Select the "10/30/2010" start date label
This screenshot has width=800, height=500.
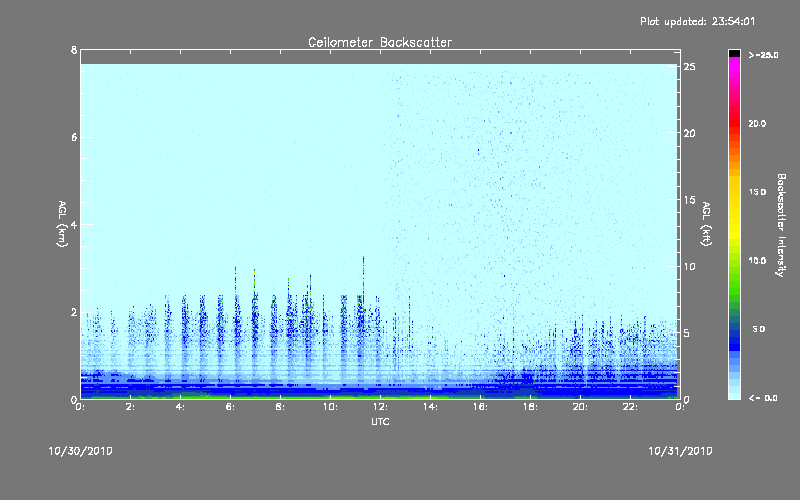click(x=81, y=451)
